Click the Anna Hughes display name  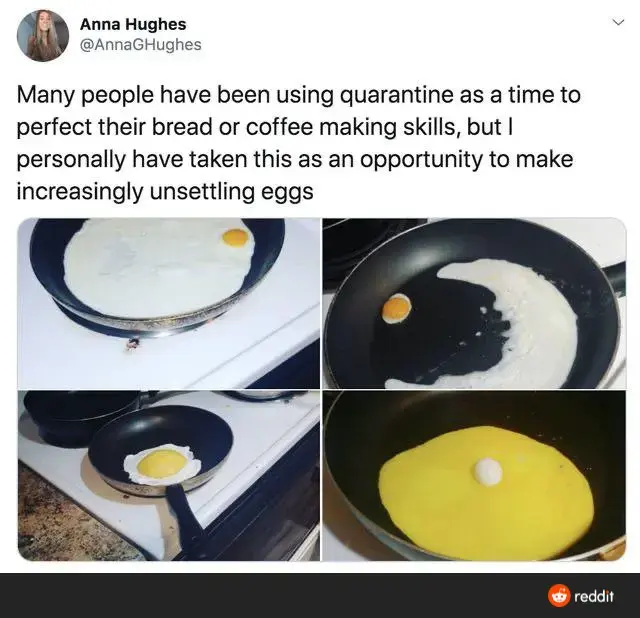click(133, 24)
